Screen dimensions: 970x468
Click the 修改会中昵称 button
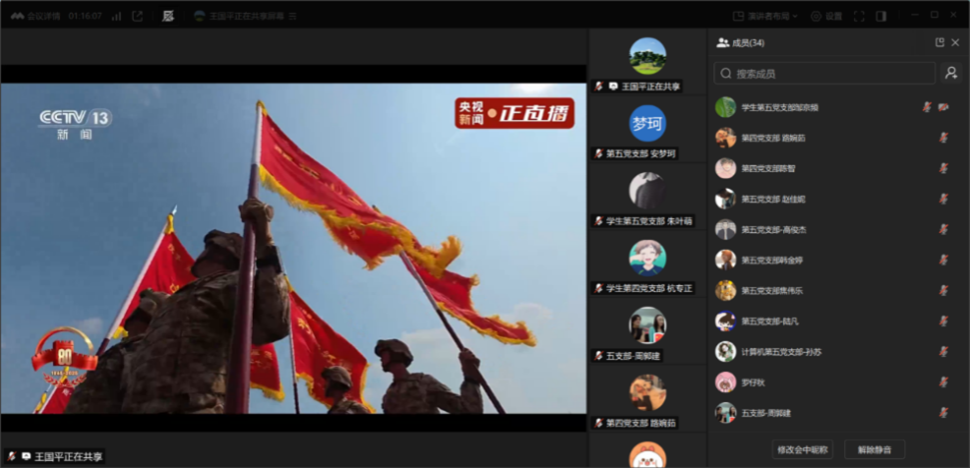coord(802,450)
